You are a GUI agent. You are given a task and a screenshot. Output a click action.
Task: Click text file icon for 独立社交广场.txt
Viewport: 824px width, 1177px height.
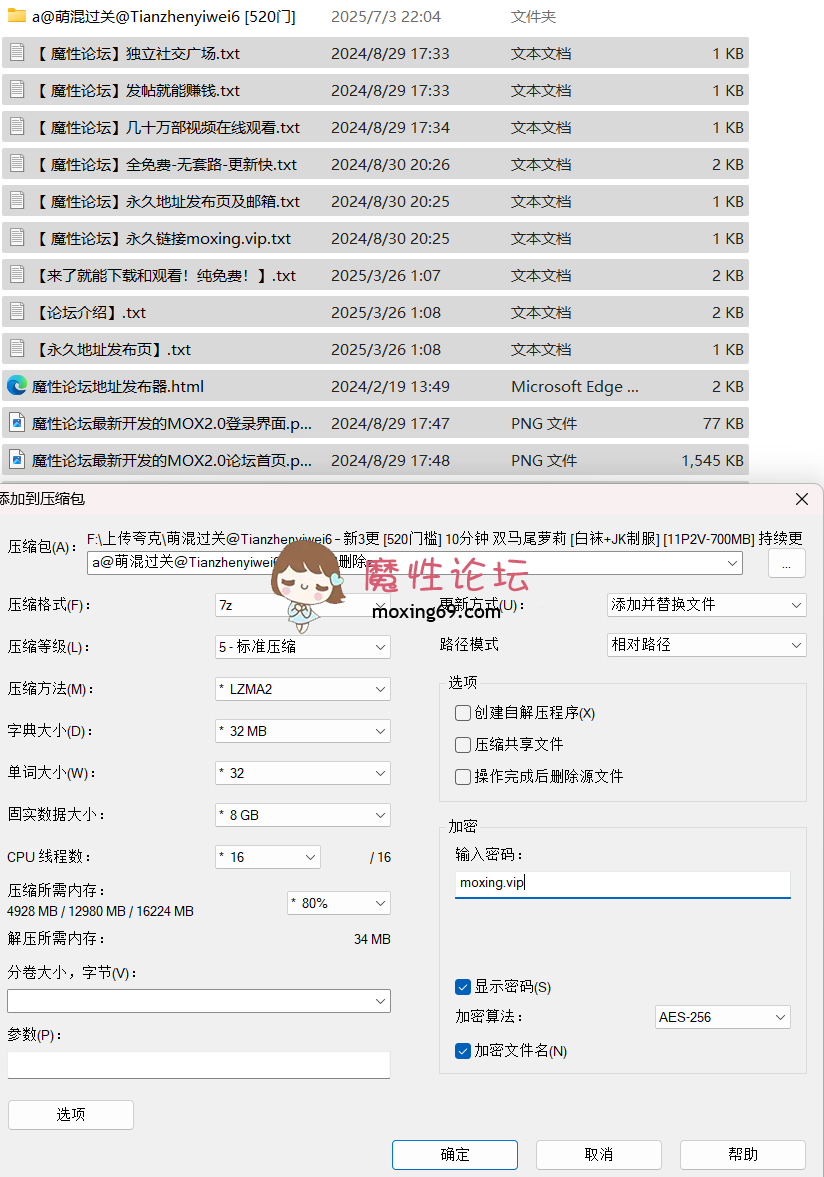pyautogui.click(x=17, y=53)
